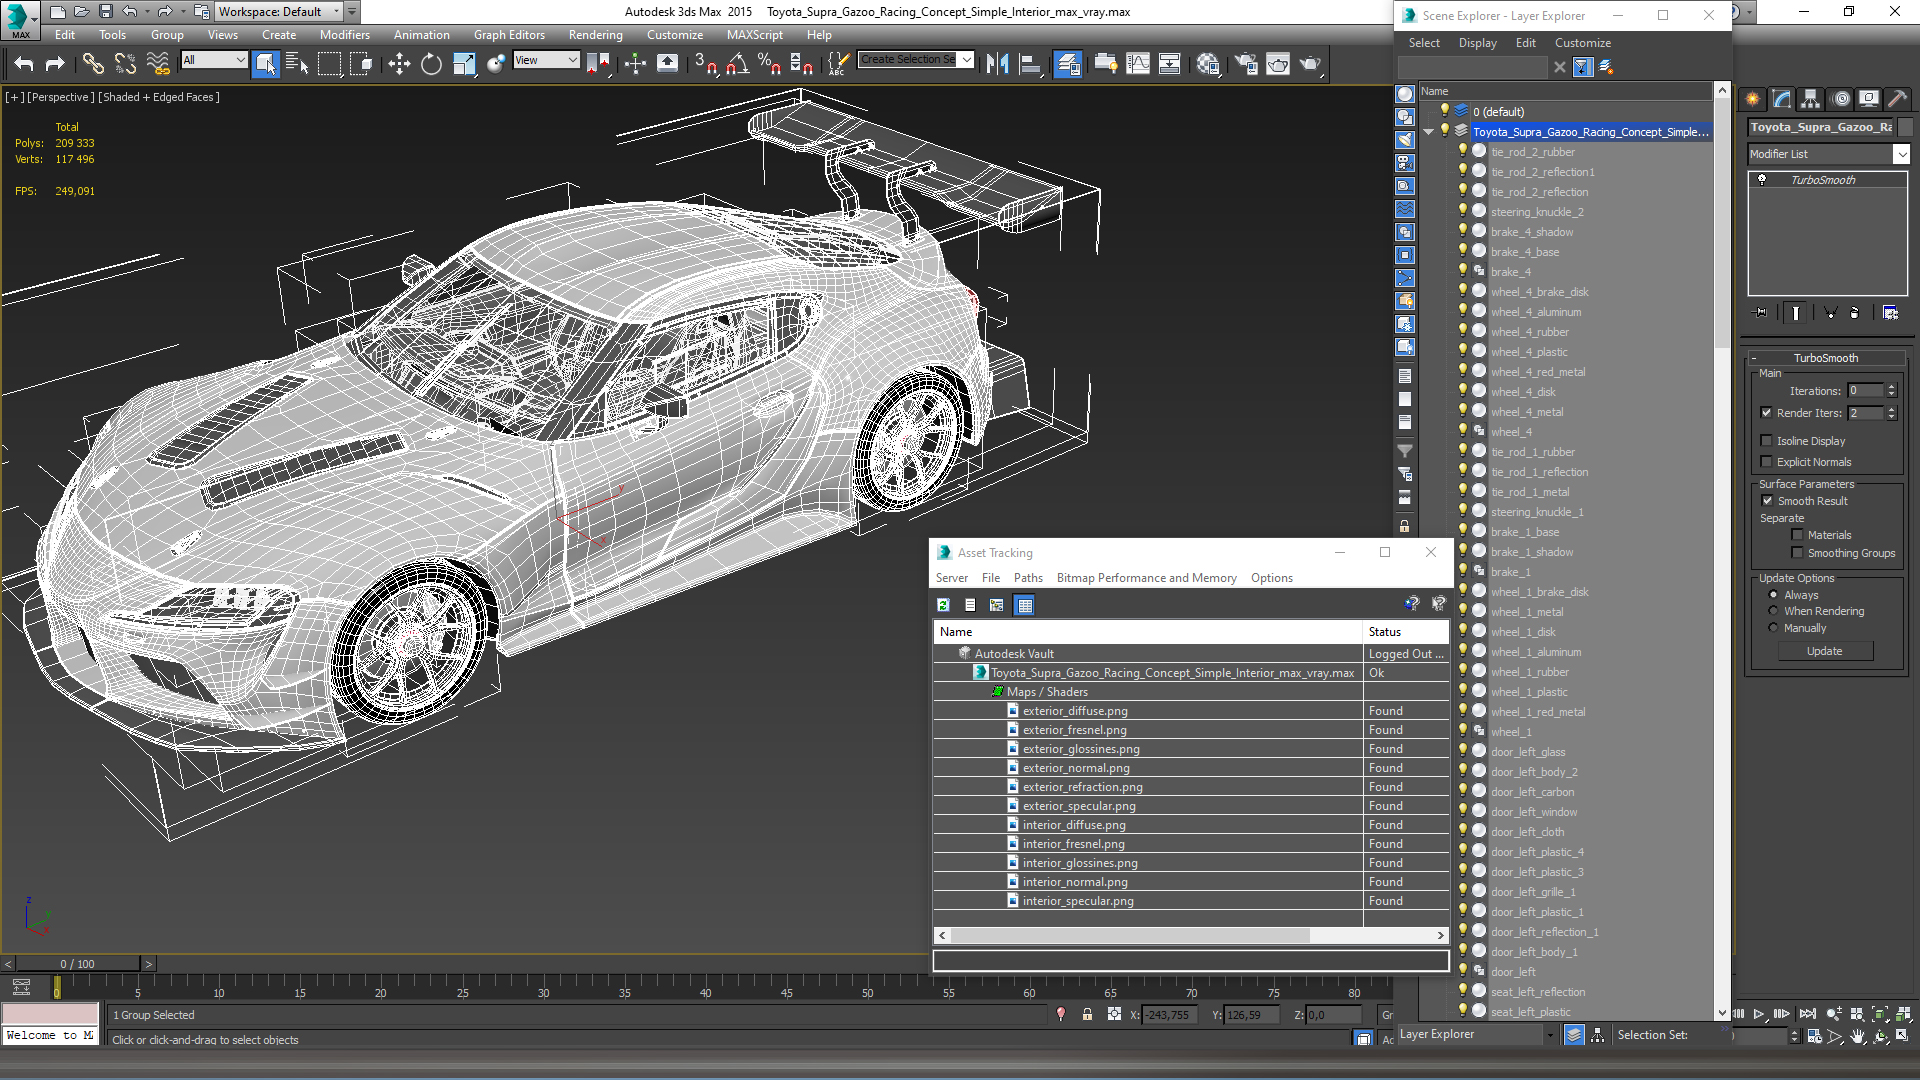
Task: Click the Scene Explorer search field
Action: (x=1472, y=67)
